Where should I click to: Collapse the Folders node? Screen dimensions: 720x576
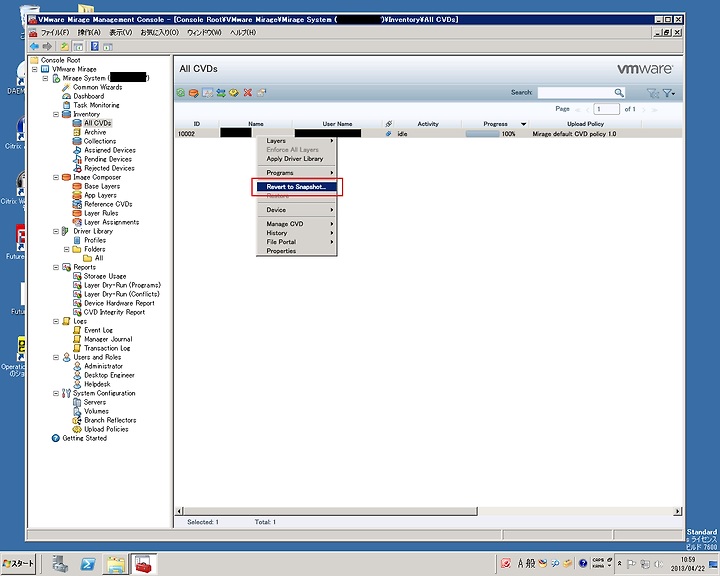coord(67,249)
